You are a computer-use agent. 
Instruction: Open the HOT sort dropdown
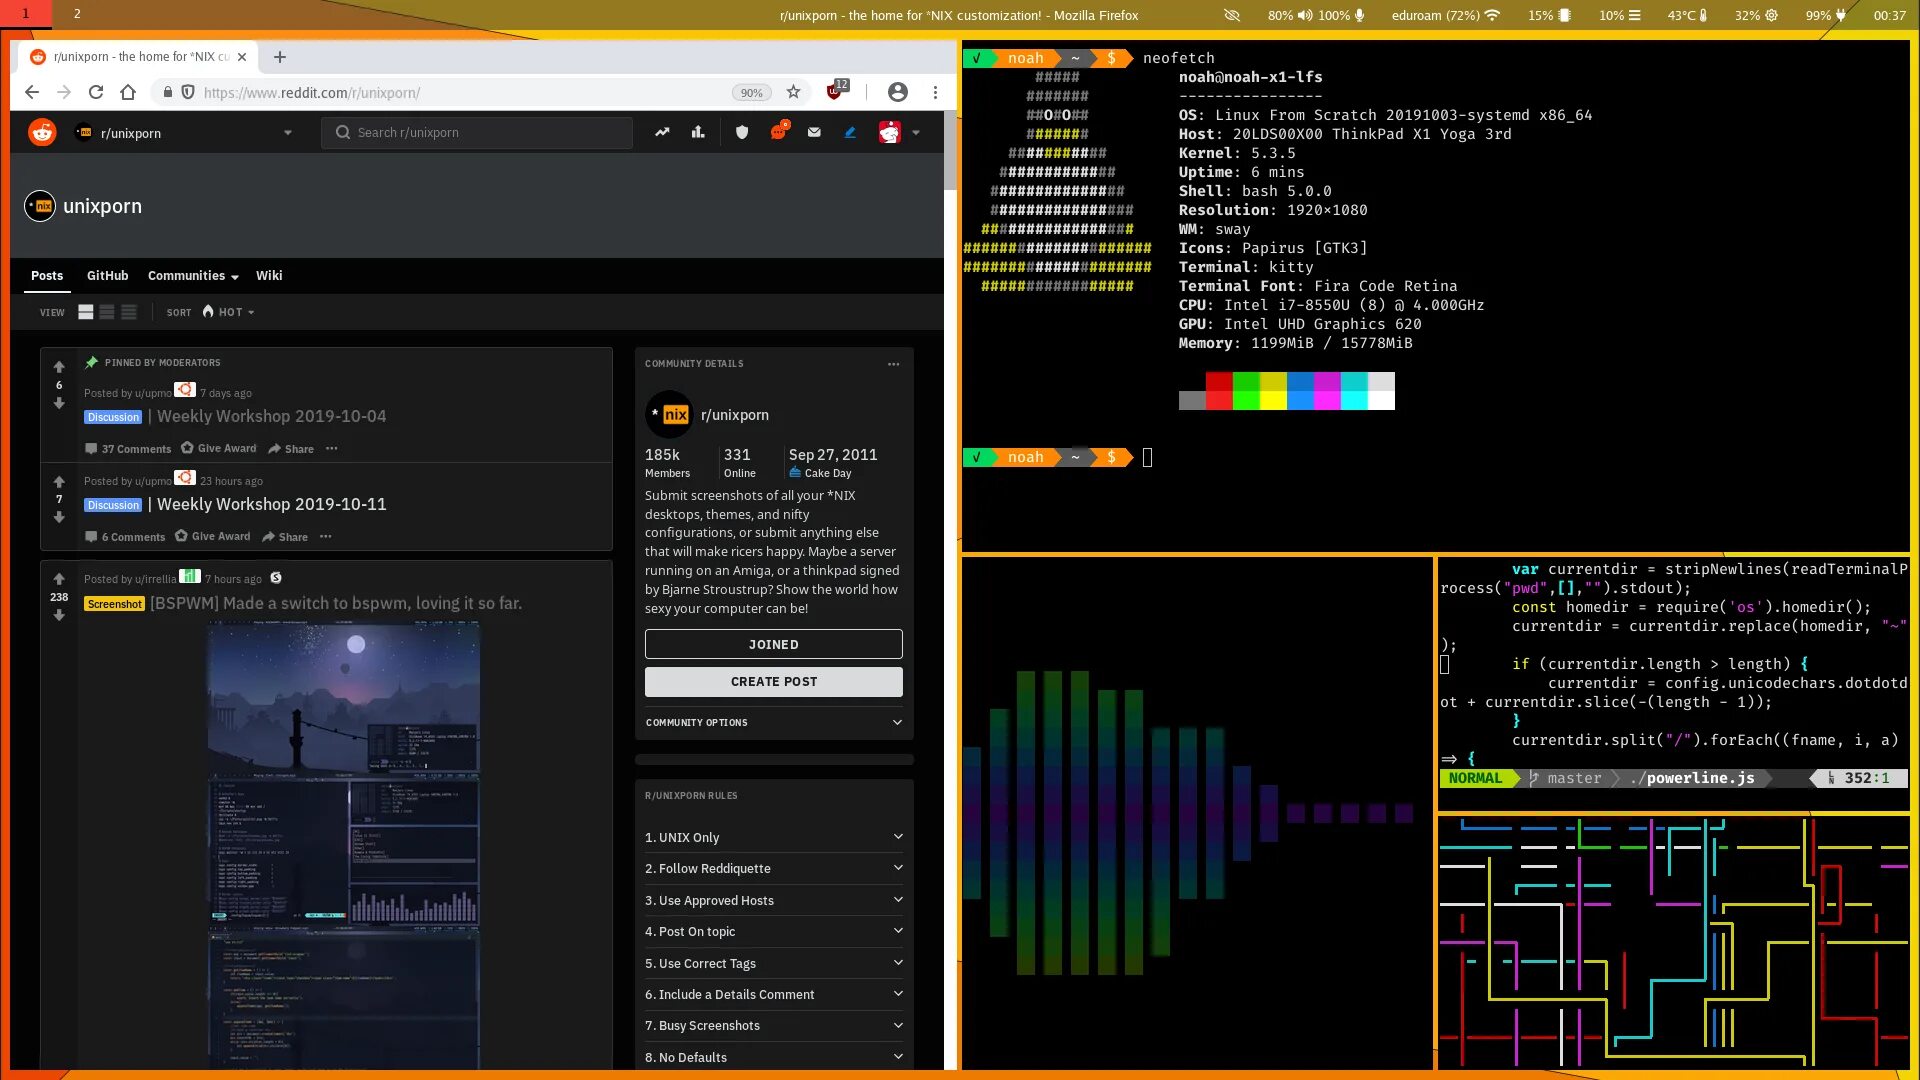pos(229,312)
